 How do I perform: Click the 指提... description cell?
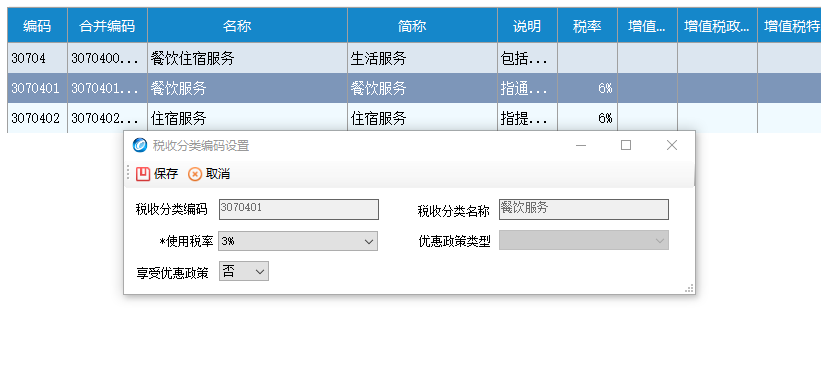click(x=527, y=118)
